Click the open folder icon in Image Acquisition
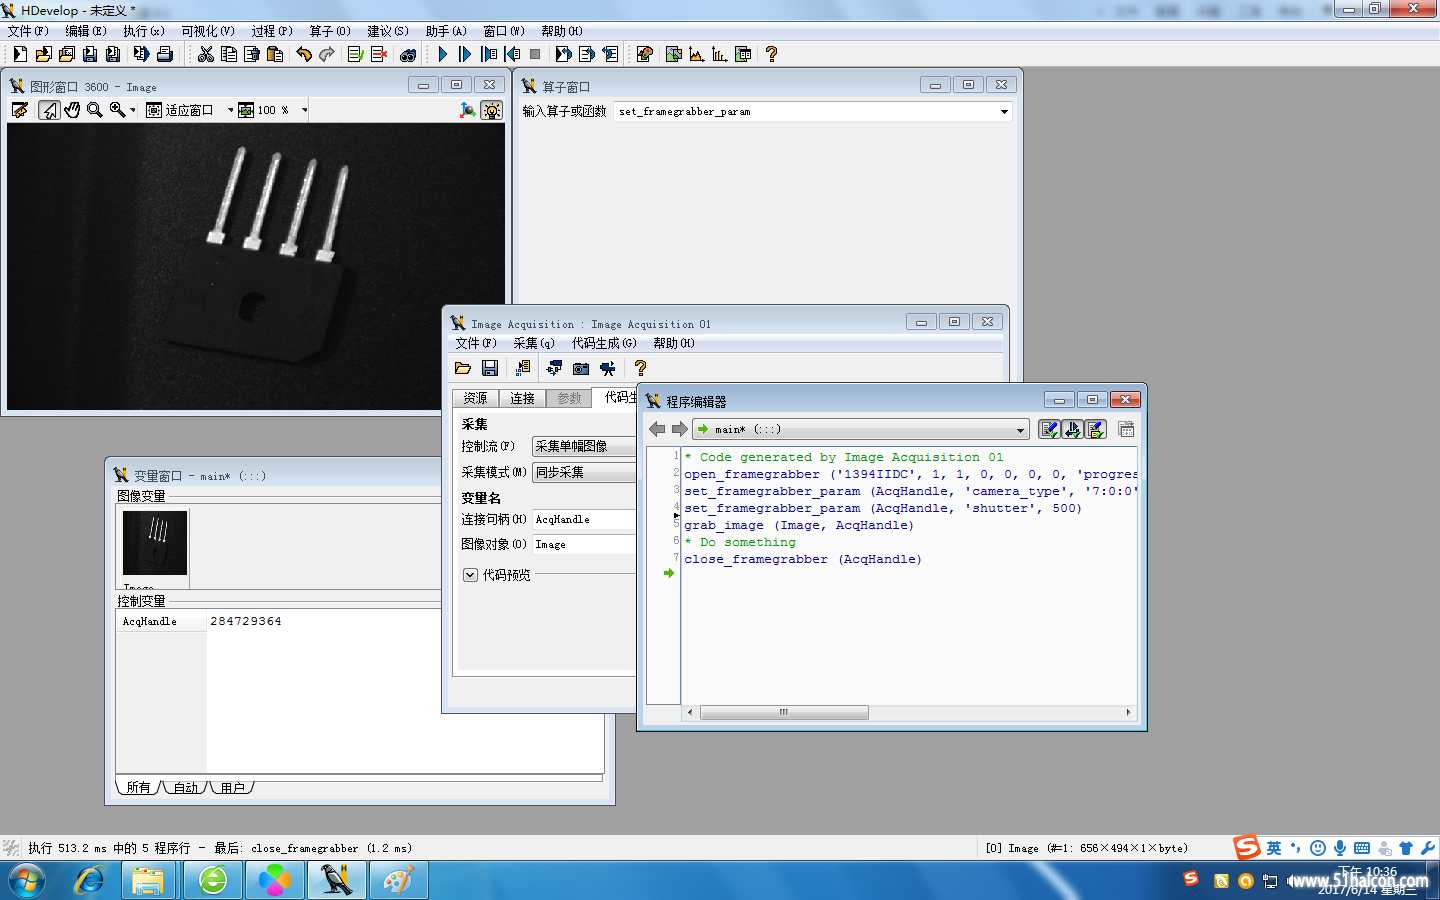The image size is (1440, 900). pyautogui.click(x=462, y=368)
